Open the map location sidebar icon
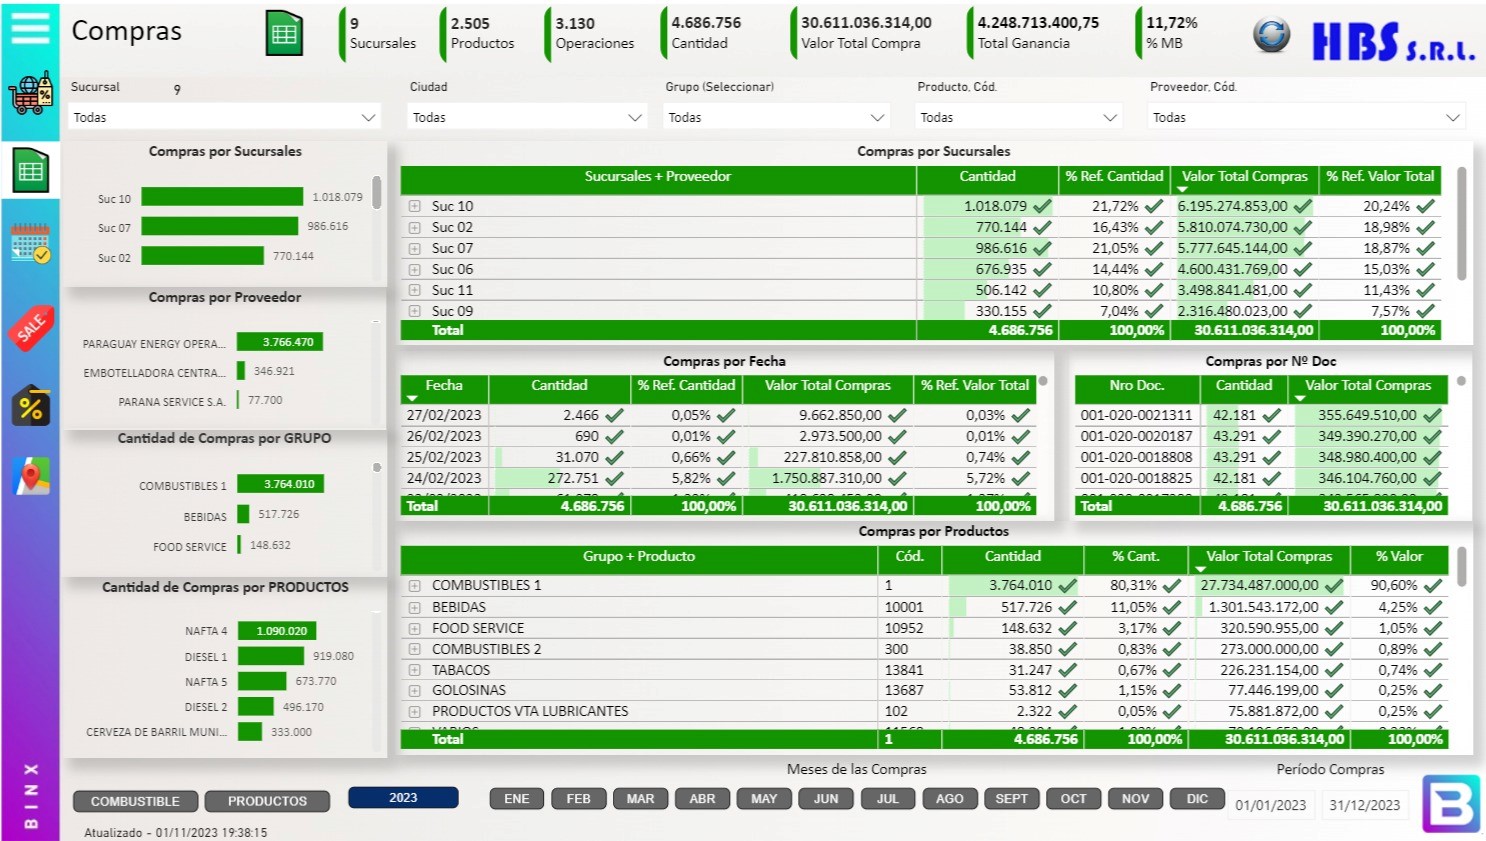The height and width of the screenshot is (841, 1486). click(31, 476)
